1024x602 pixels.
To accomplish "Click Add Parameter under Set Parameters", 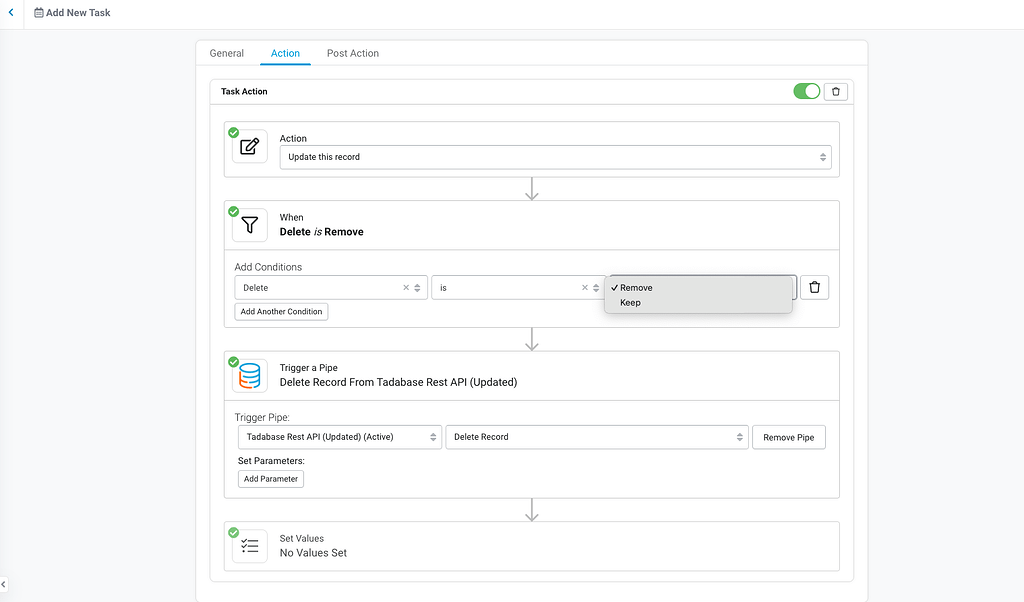I will (x=270, y=478).
